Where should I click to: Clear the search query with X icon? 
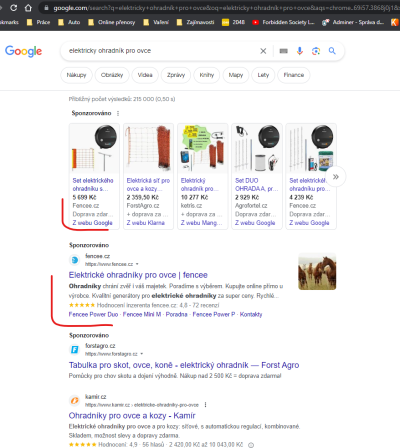263,51
